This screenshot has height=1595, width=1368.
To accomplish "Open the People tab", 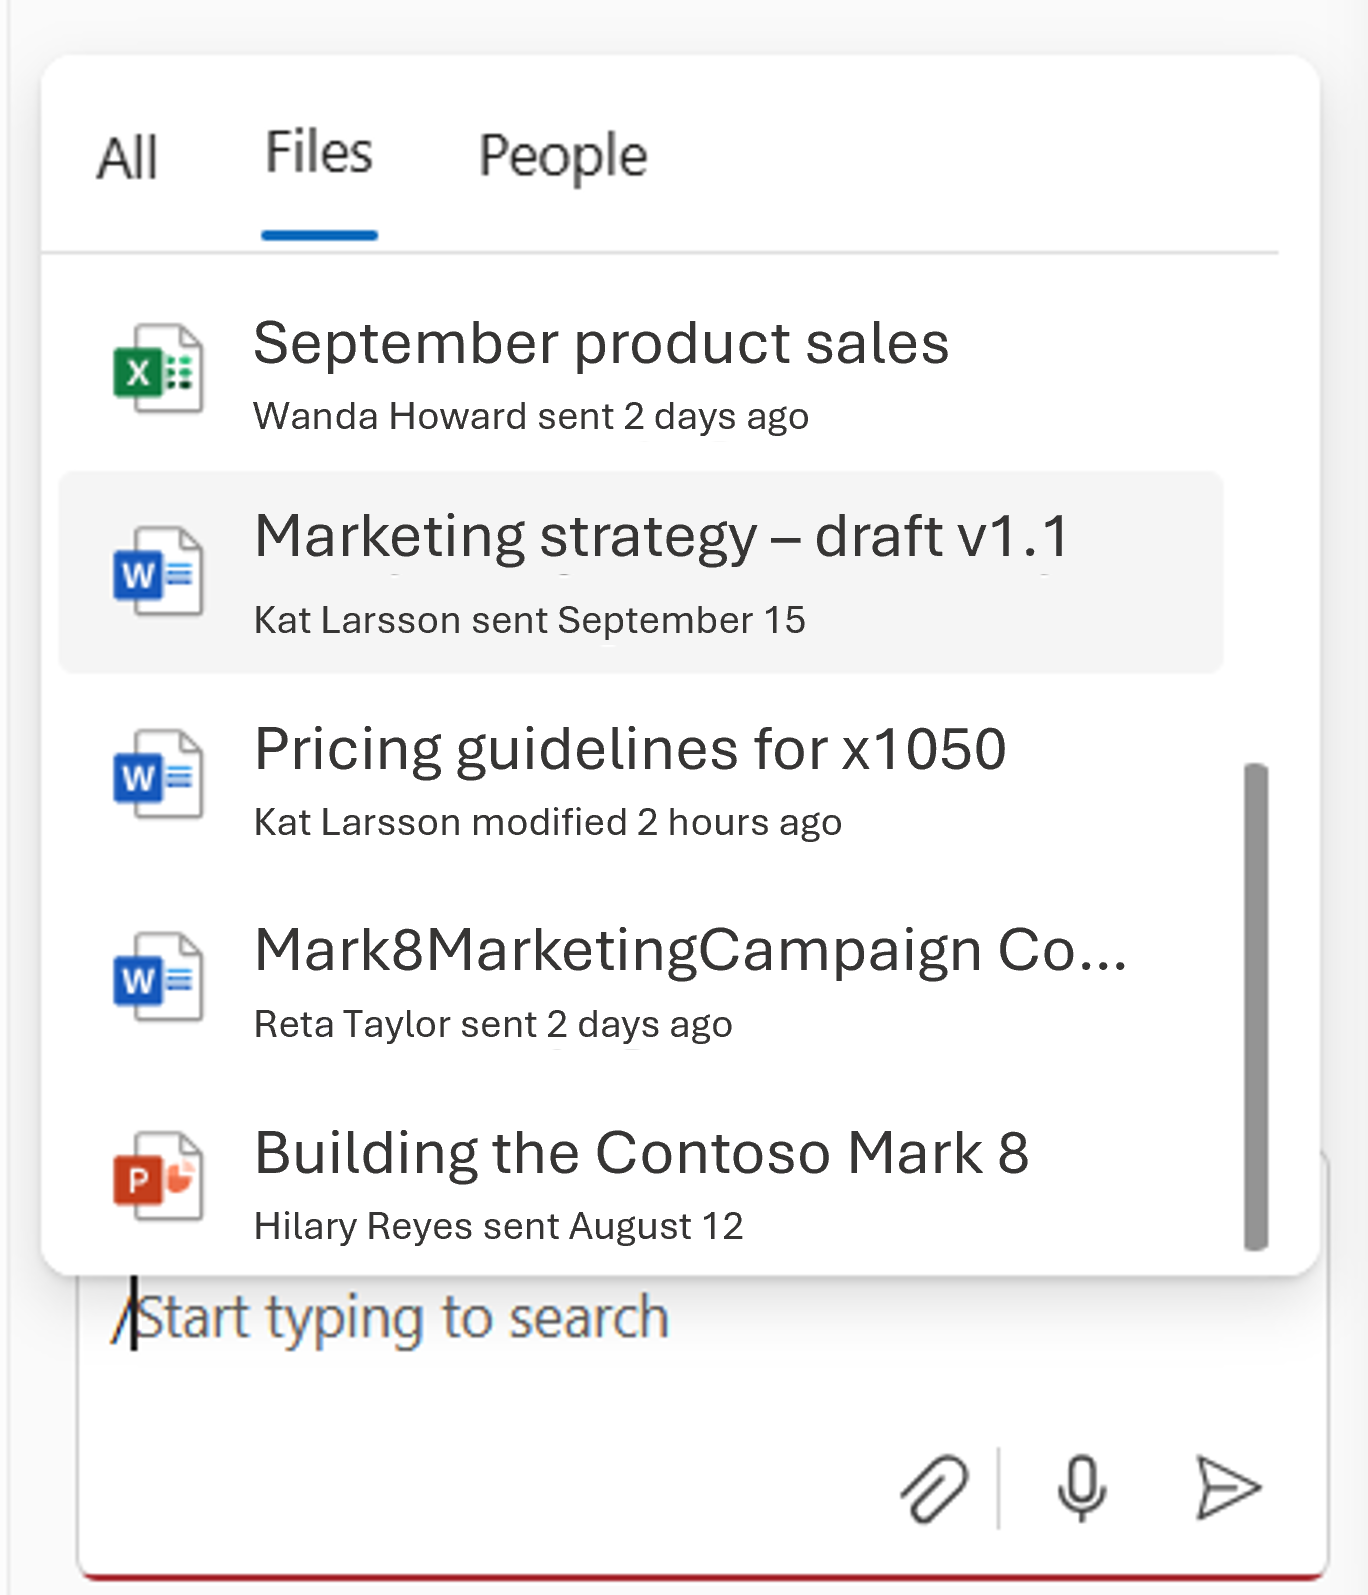I will click(x=563, y=157).
